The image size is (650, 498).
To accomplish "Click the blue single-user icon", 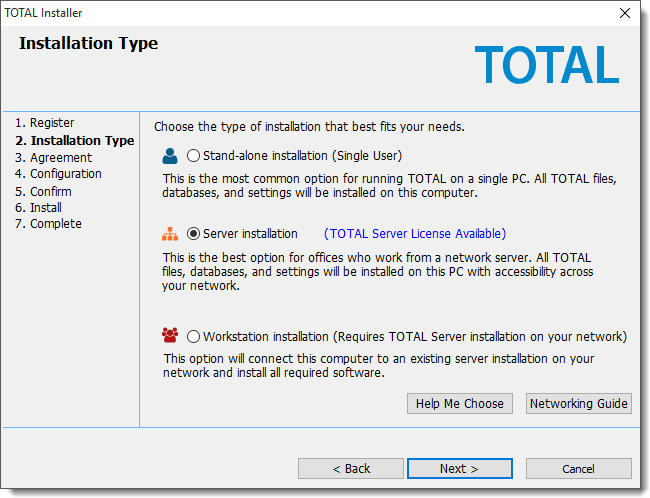I will 170,156.
